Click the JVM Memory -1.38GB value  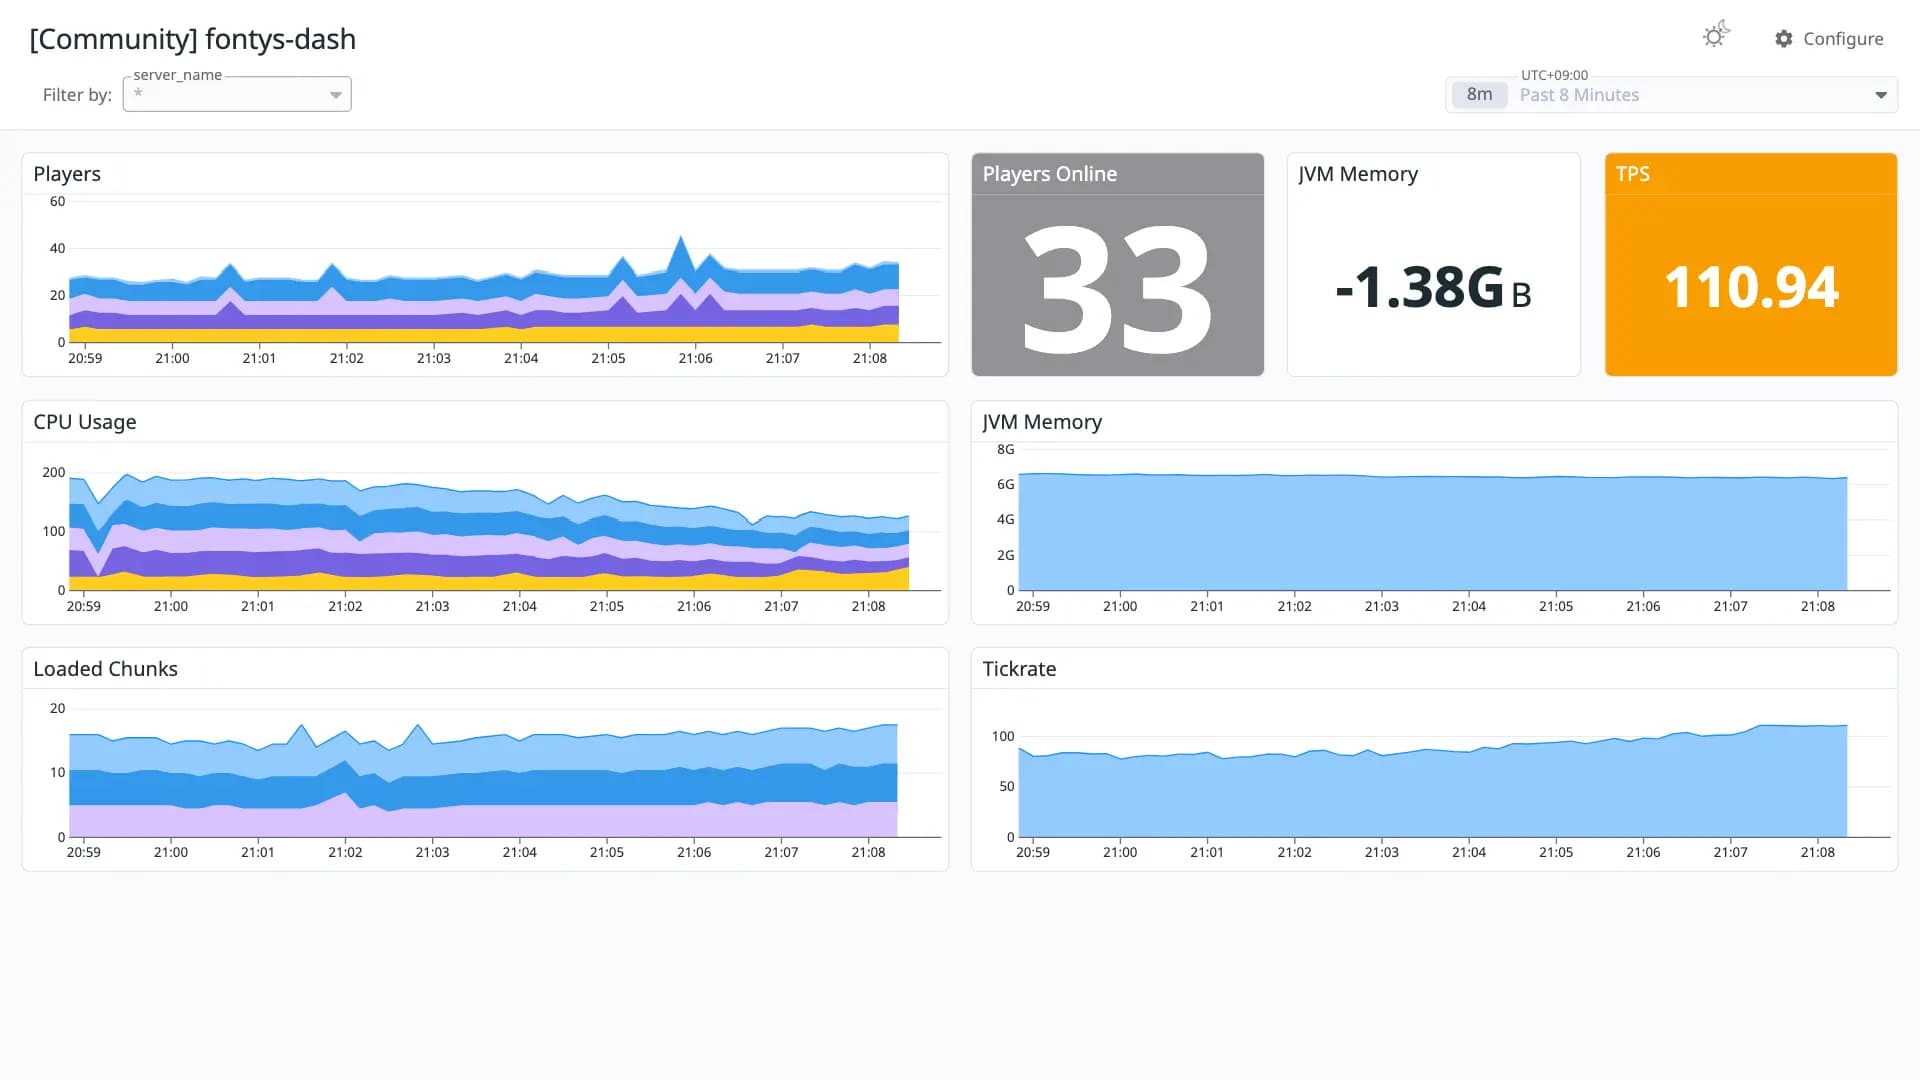click(1433, 288)
